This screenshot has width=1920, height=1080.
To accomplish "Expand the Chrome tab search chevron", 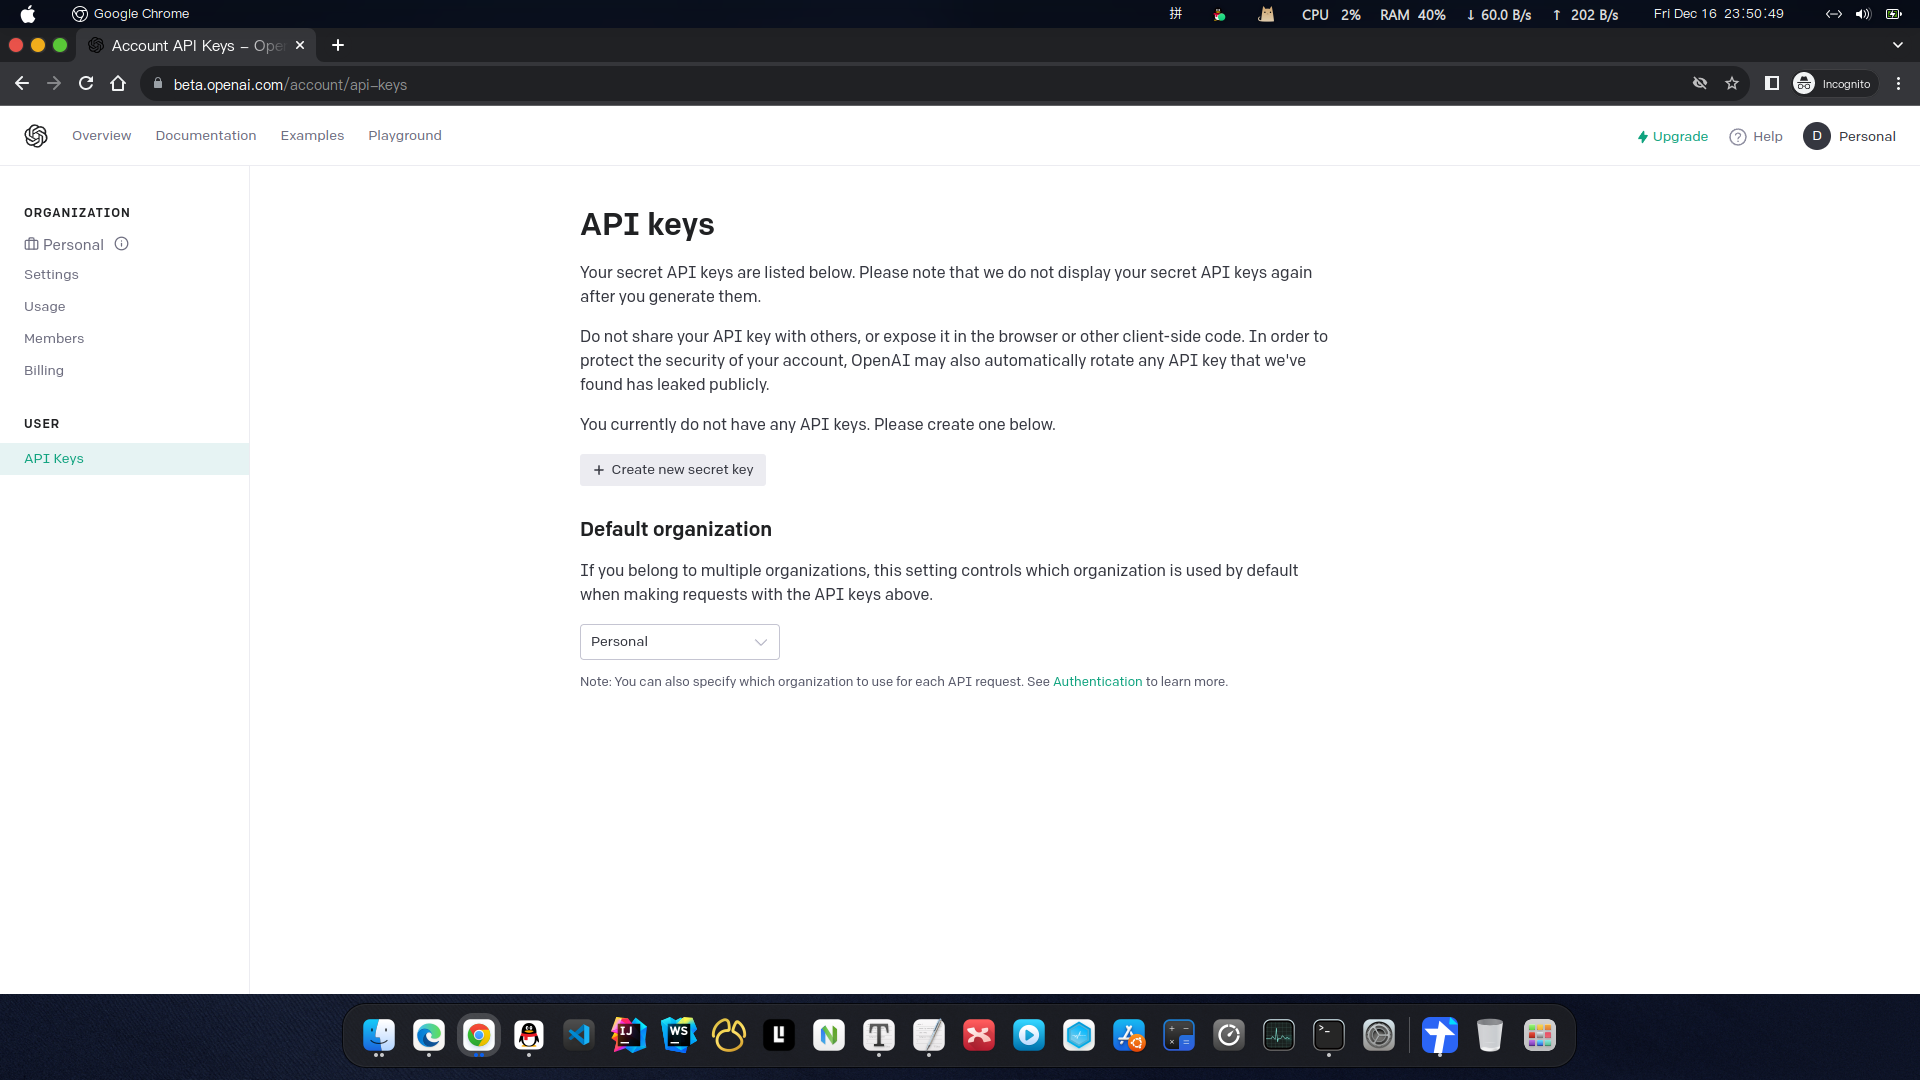I will 1897,45.
